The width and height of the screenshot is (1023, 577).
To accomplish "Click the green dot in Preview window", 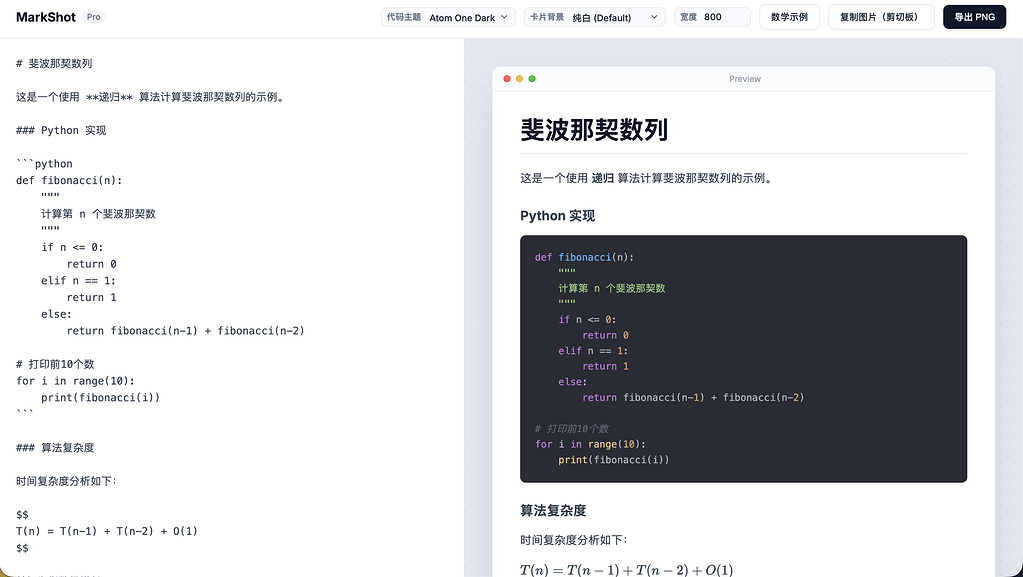I will (x=532, y=78).
